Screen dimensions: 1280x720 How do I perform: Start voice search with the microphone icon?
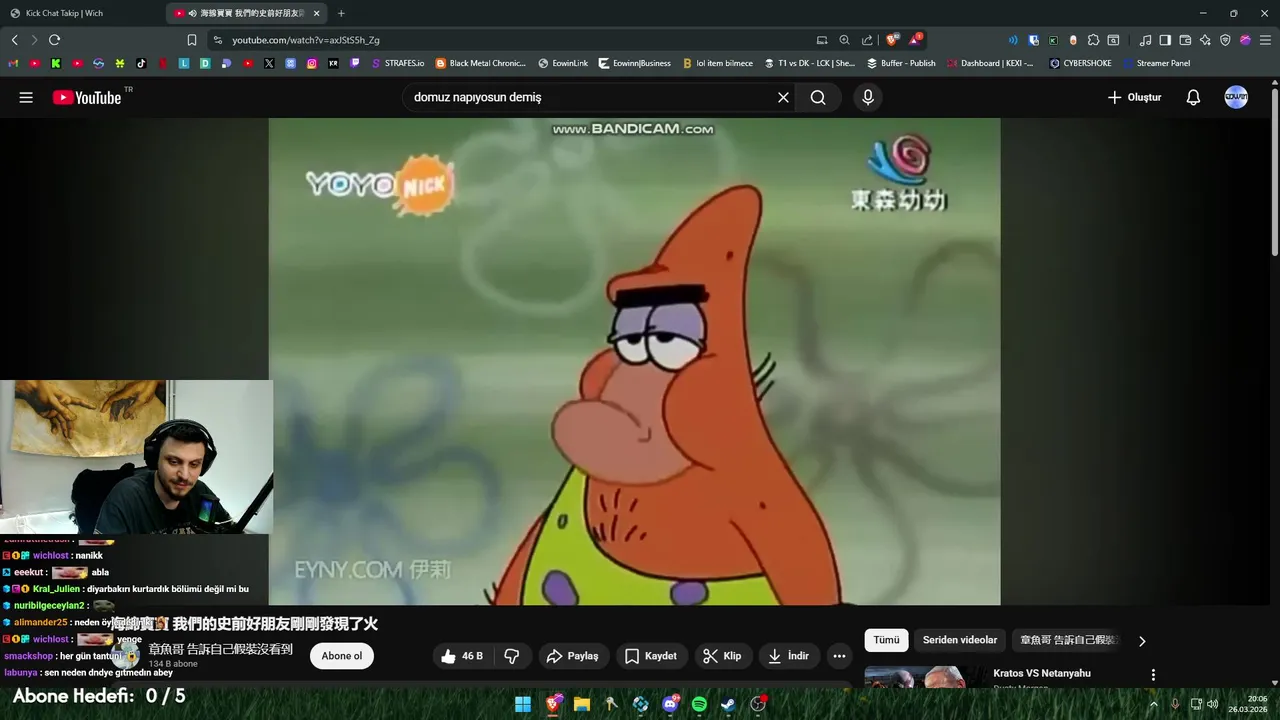tap(868, 97)
